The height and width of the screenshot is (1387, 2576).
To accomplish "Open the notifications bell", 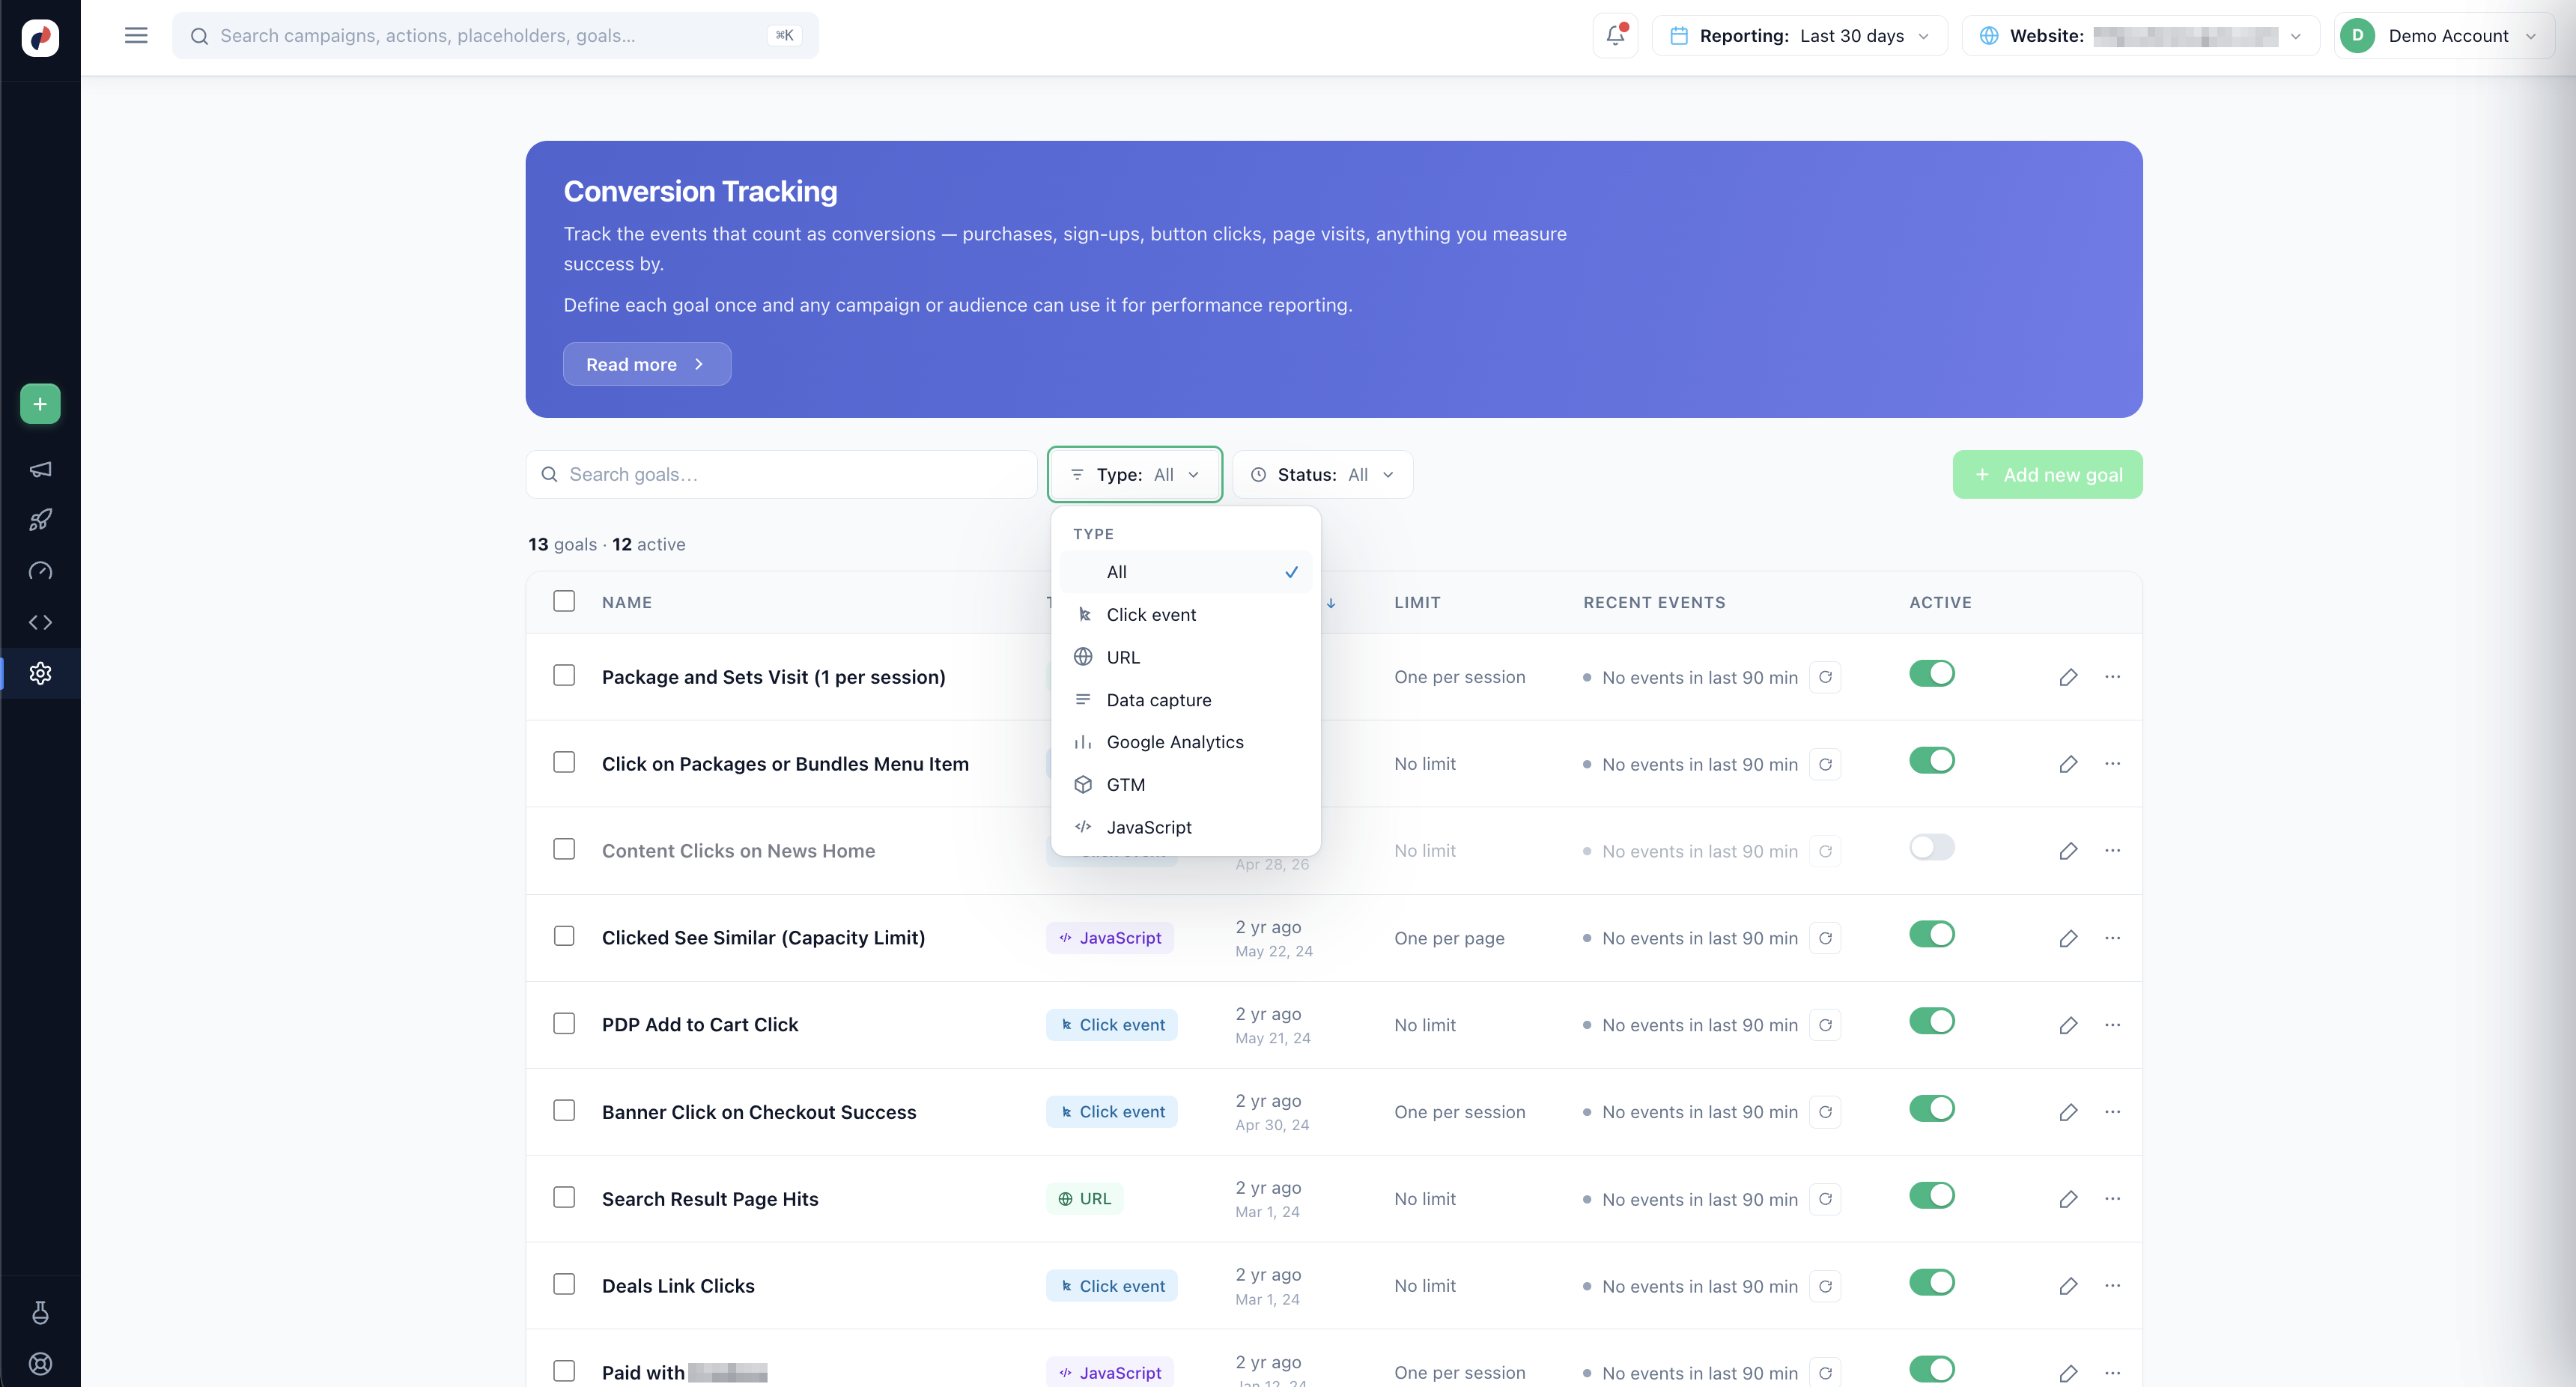I will pos(1615,36).
